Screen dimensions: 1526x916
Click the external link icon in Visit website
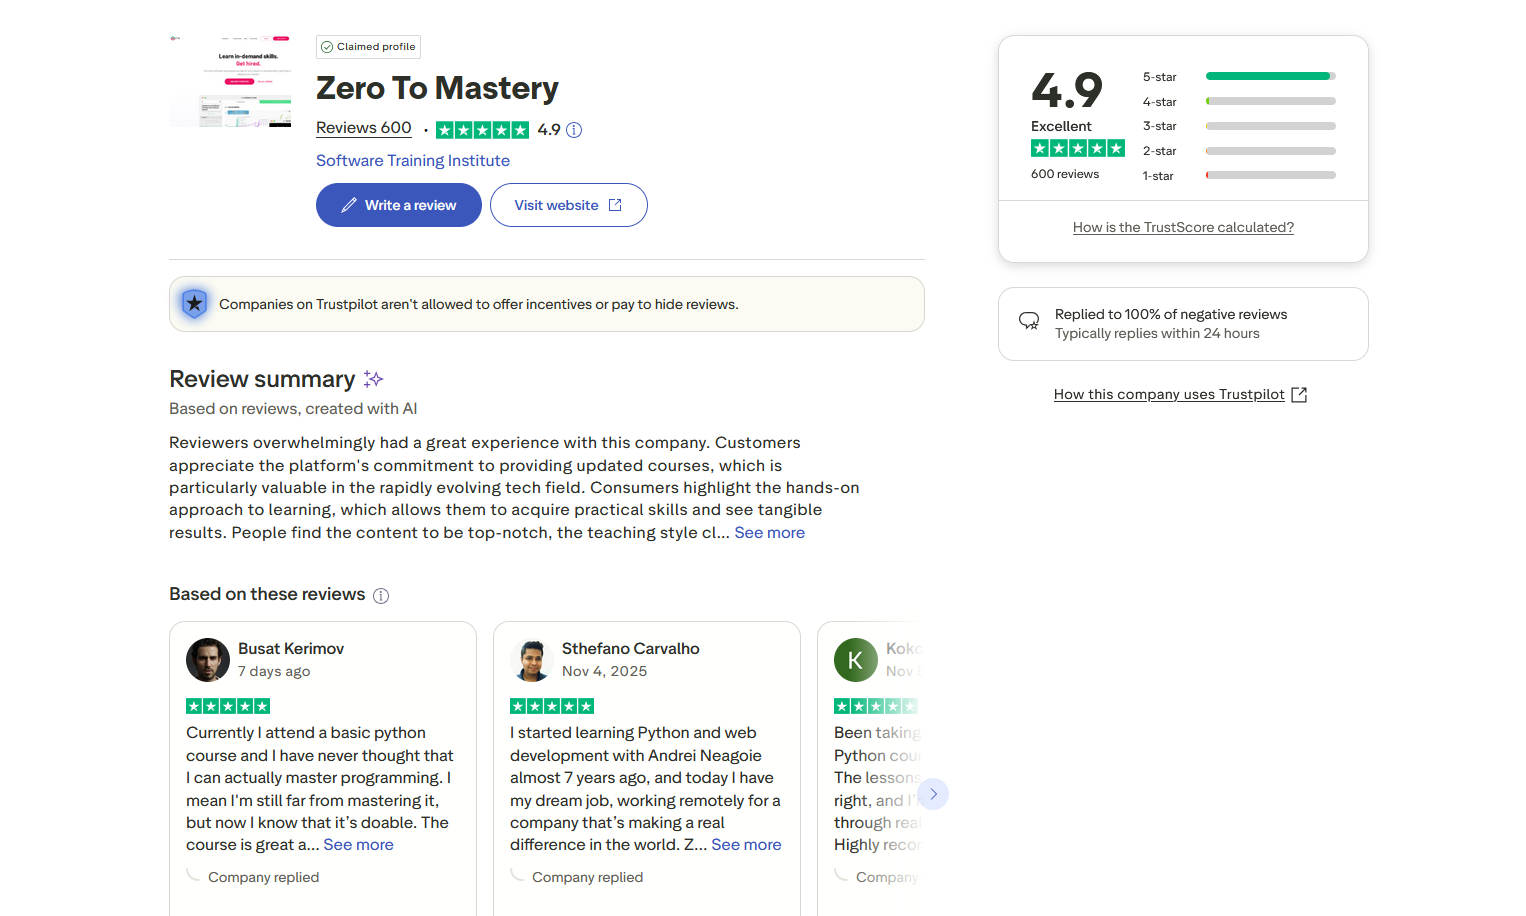(615, 205)
